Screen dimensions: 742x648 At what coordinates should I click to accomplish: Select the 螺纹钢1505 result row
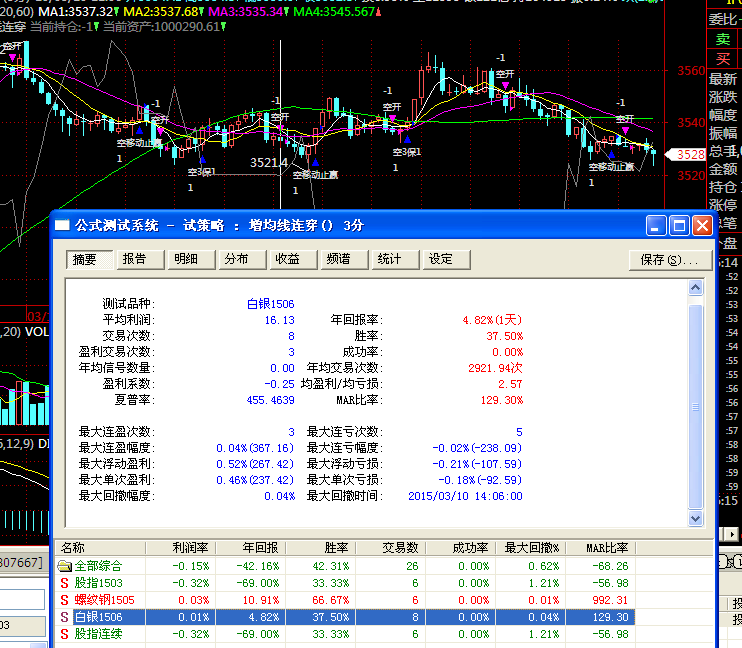(x=345, y=600)
